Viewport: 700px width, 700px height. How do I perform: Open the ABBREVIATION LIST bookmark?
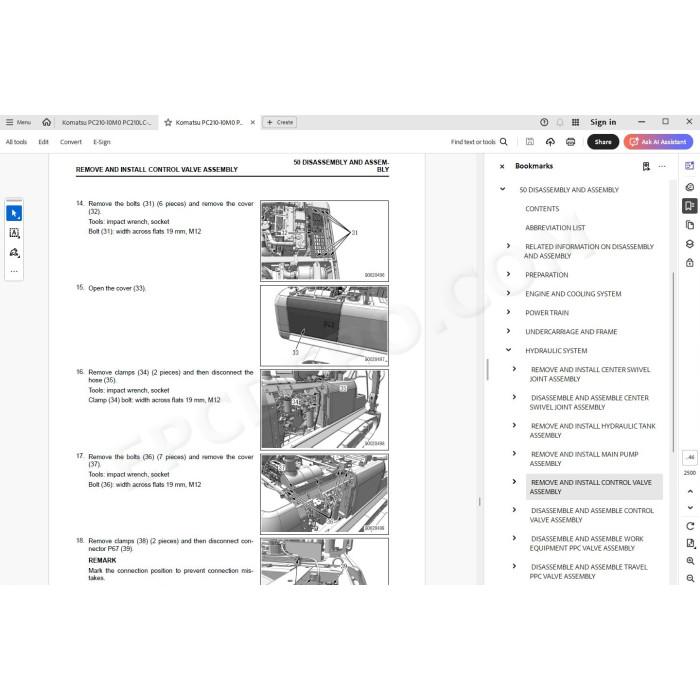tap(555, 228)
